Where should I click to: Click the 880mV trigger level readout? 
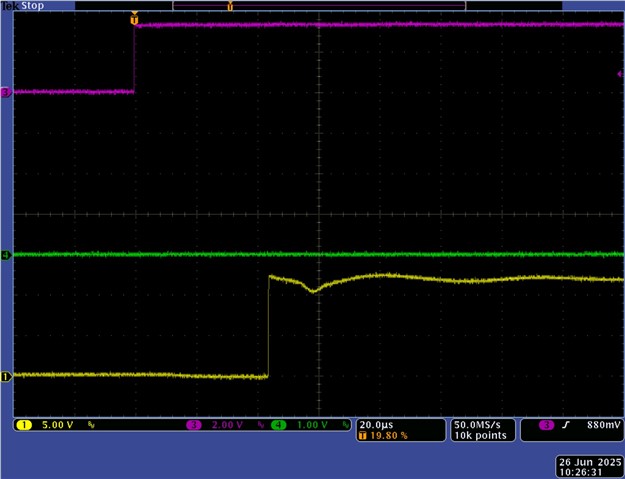coord(603,425)
